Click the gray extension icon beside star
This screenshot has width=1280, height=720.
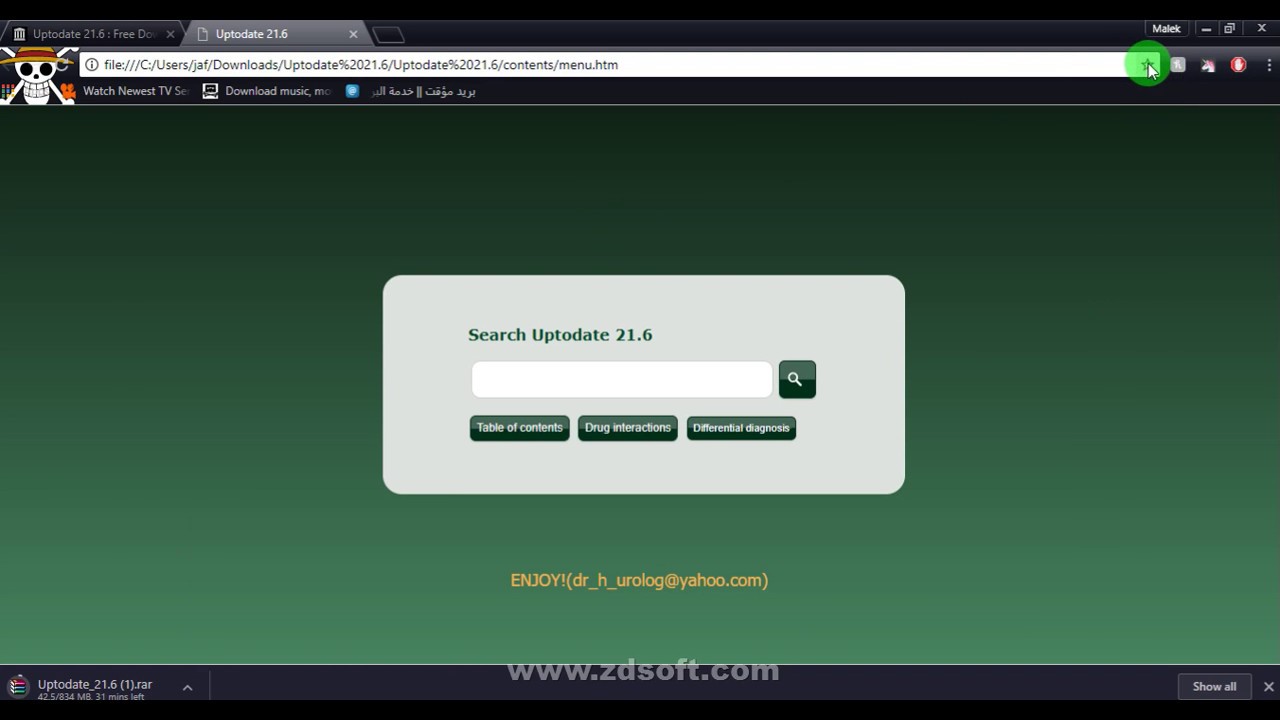click(x=1178, y=65)
